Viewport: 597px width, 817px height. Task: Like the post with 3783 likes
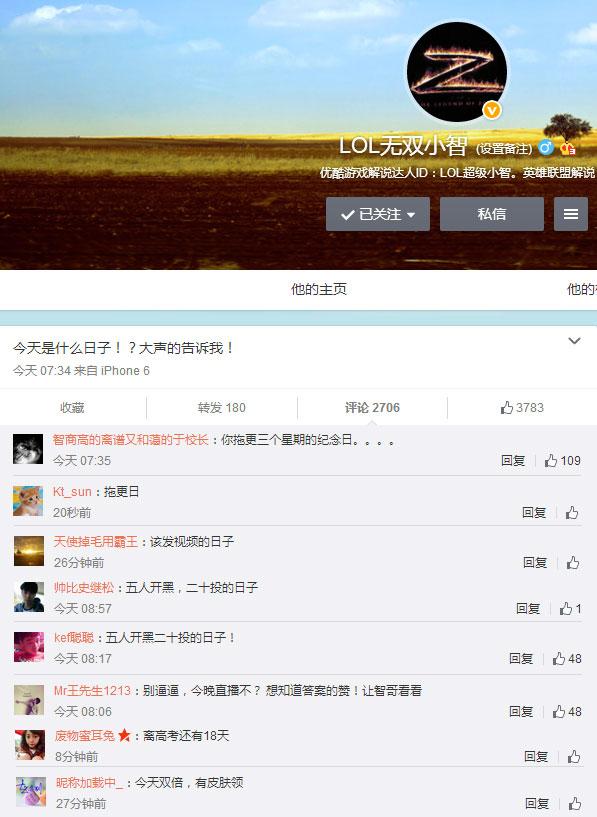[522, 407]
